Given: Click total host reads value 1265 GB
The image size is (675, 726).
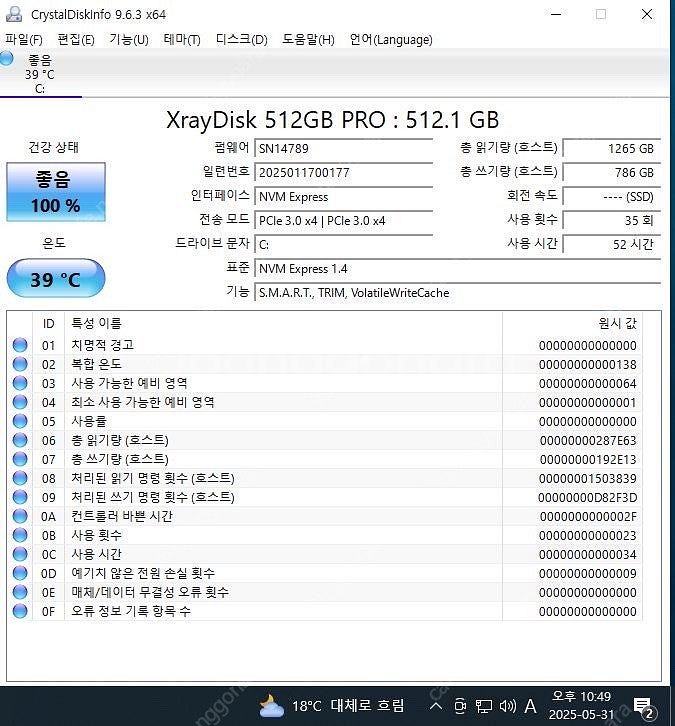Looking at the screenshot, I should pyautogui.click(x=612, y=149).
